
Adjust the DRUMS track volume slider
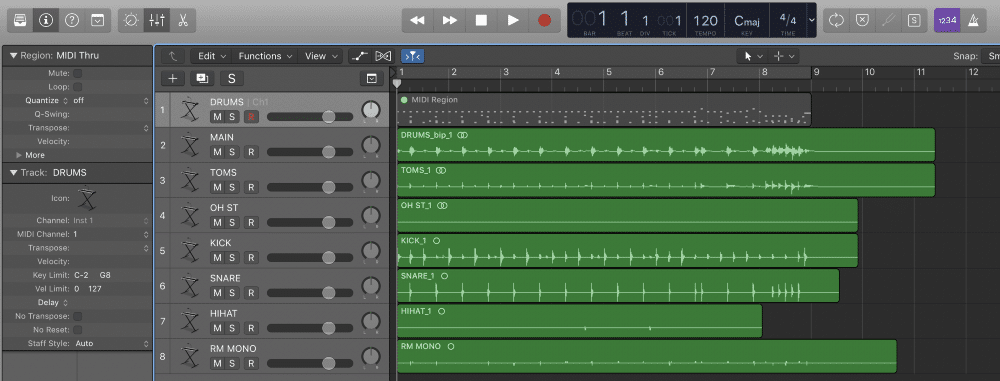click(310, 117)
